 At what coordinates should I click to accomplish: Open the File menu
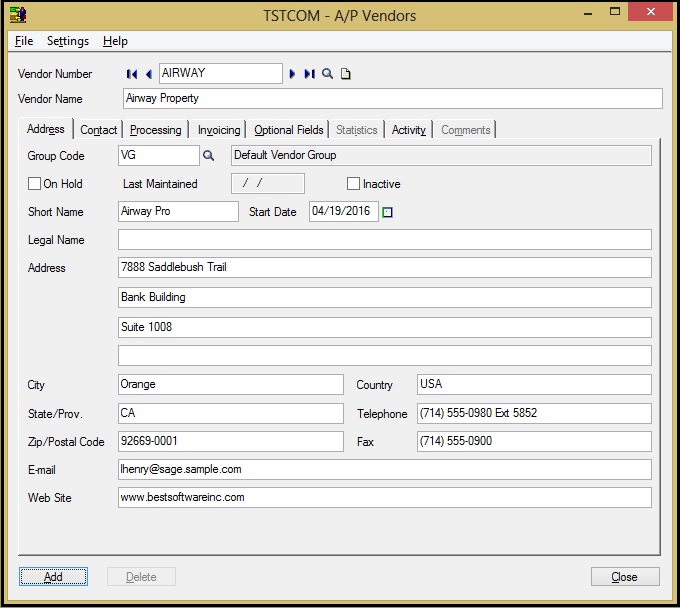pos(24,41)
